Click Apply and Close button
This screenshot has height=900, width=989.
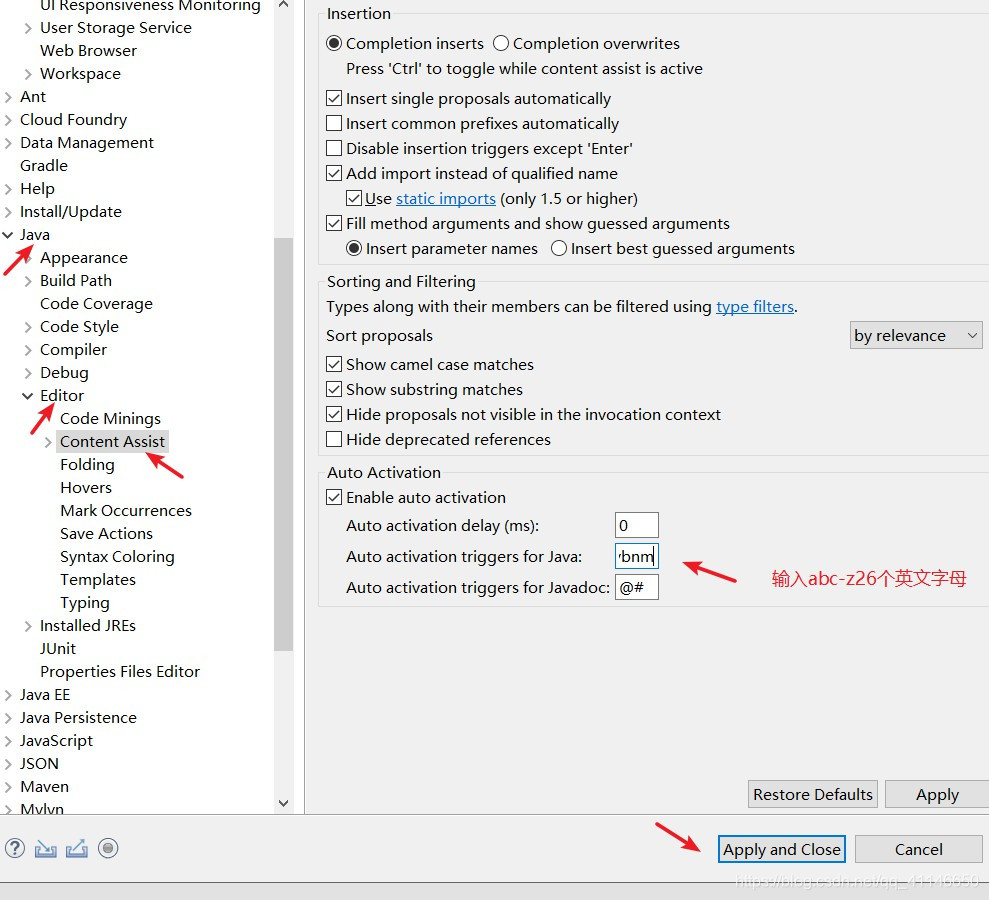click(x=781, y=849)
